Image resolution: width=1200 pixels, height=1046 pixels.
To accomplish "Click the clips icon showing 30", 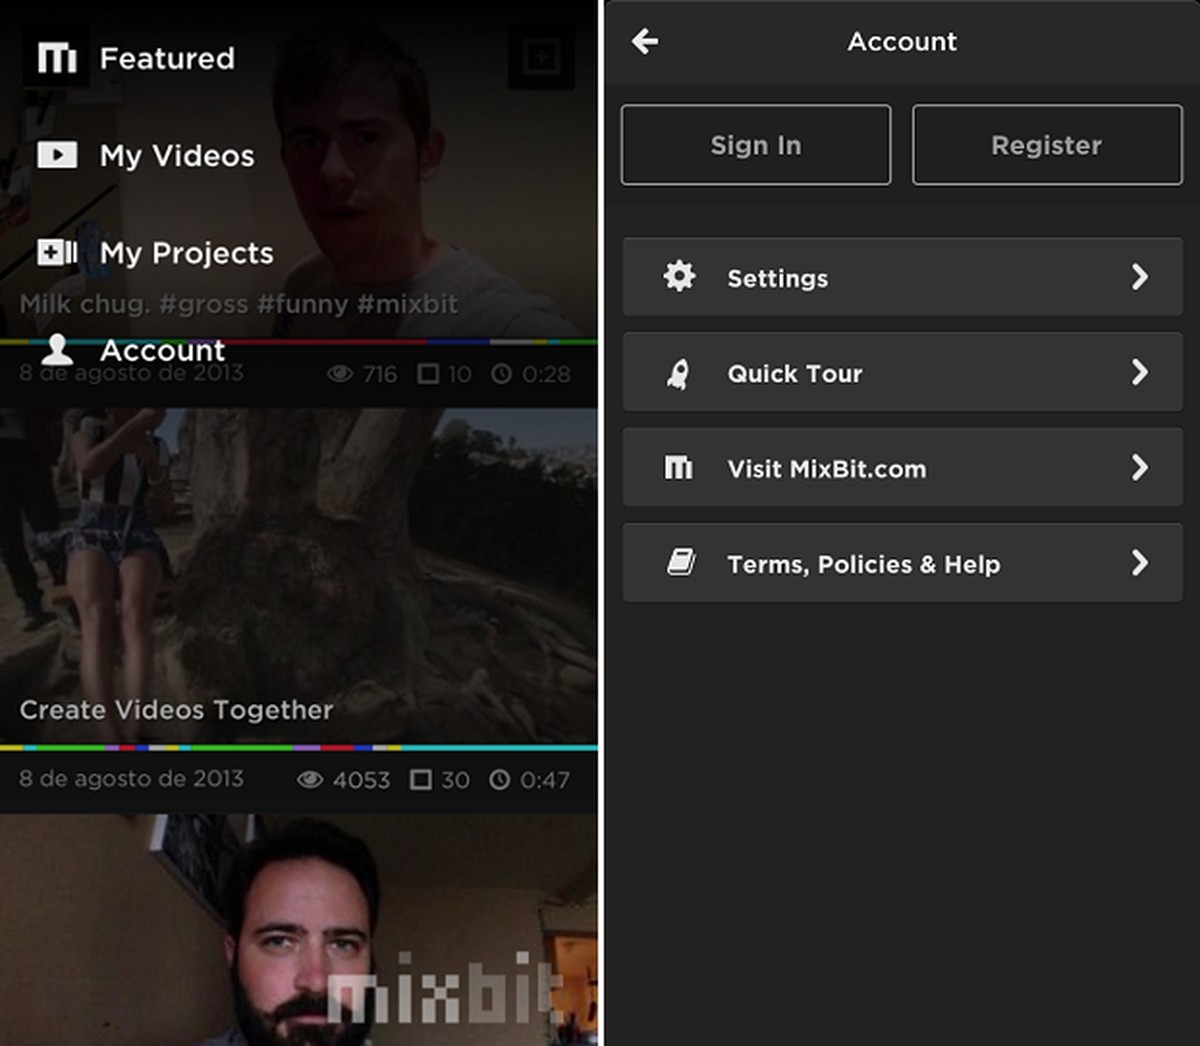I will pyautogui.click(x=421, y=779).
